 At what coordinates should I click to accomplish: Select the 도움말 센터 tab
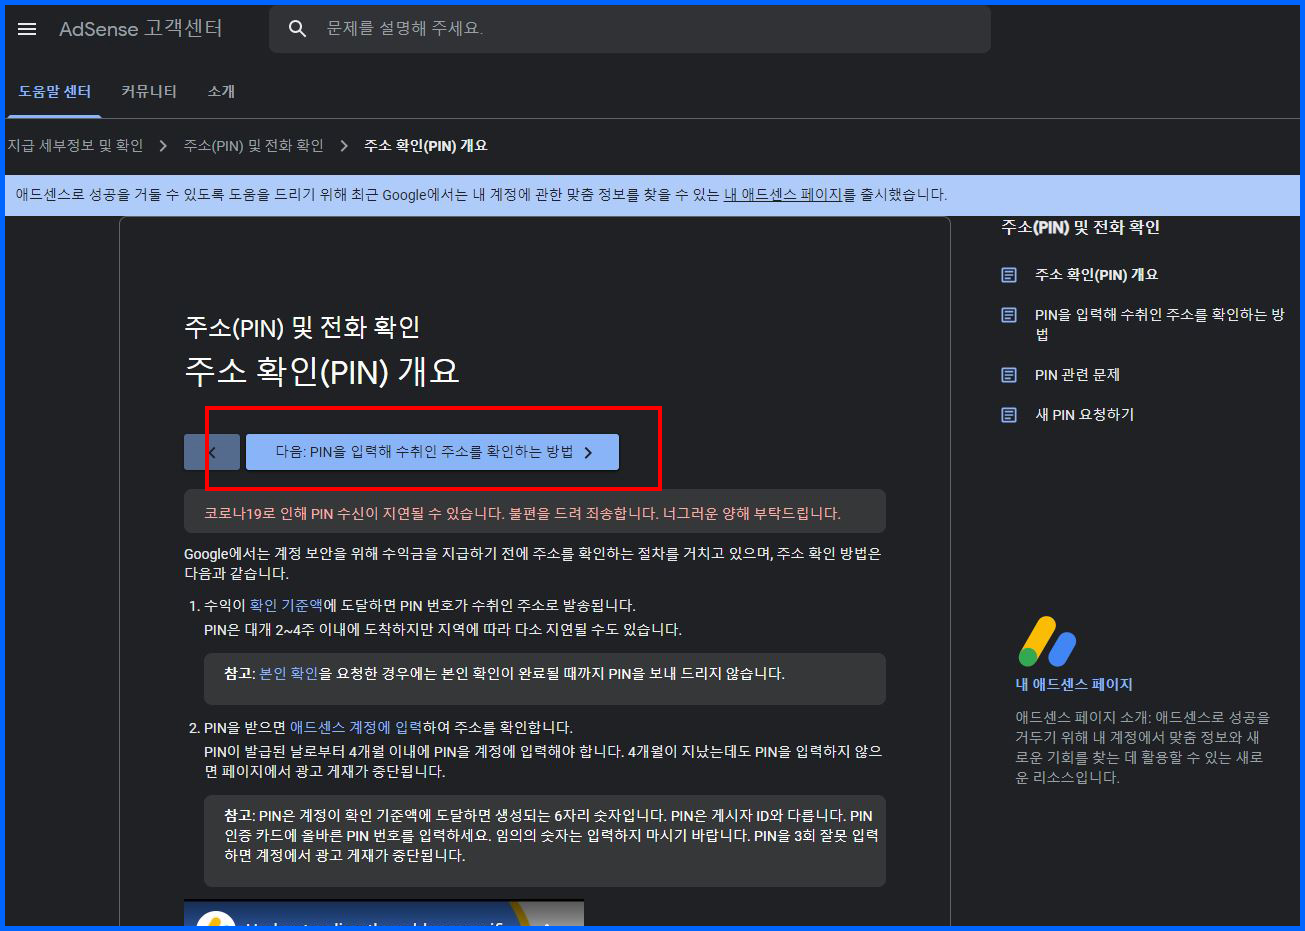point(55,91)
